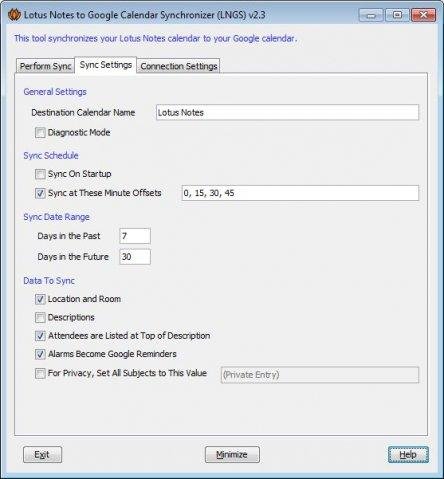The image size is (444, 479).
Task: Click the LNGS app icon in title bar
Action: (14, 15)
